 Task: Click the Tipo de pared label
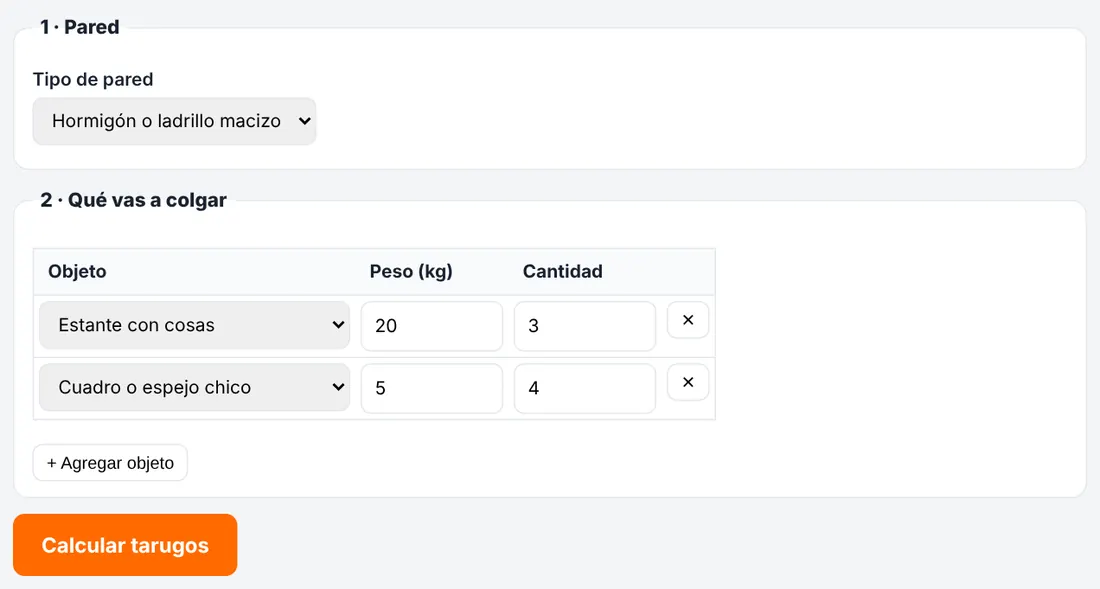coord(93,79)
